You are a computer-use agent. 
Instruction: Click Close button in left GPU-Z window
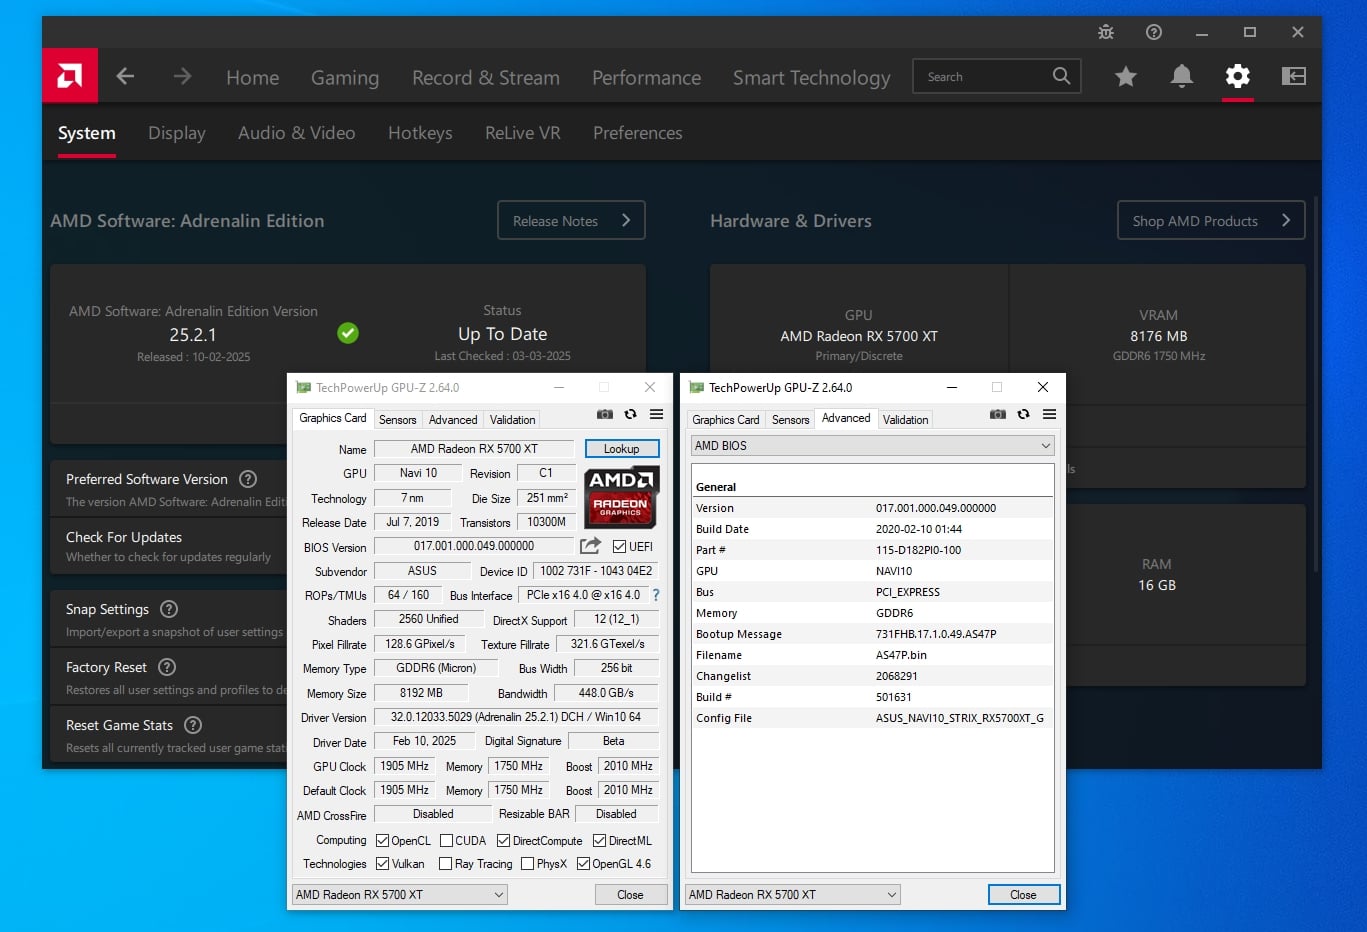(x=630, y=895)
